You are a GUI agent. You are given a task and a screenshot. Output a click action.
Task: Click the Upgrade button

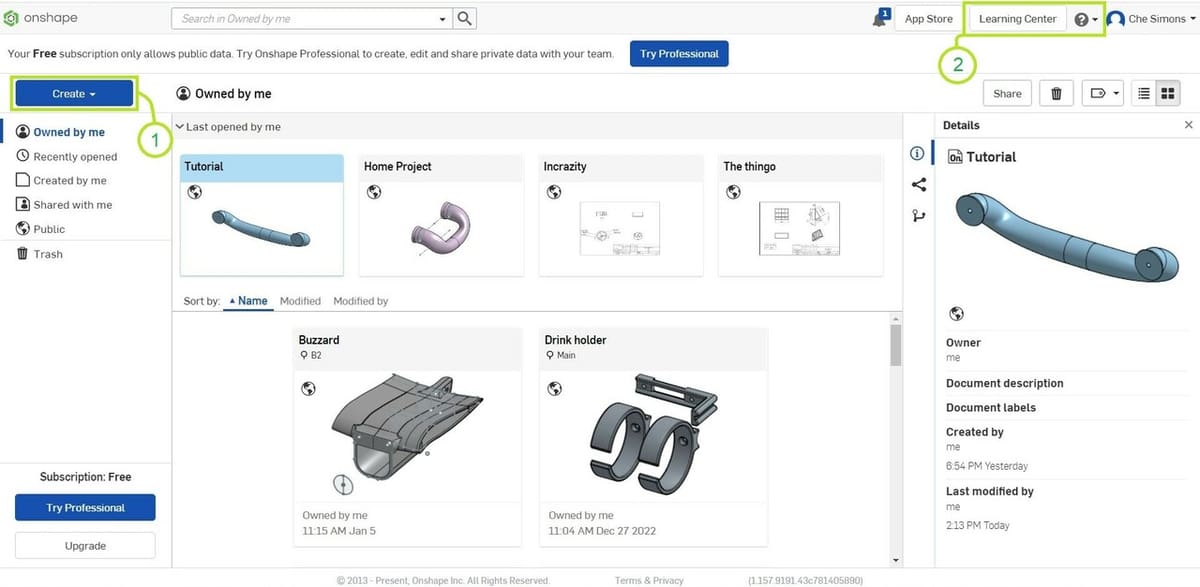click(85, 545)
